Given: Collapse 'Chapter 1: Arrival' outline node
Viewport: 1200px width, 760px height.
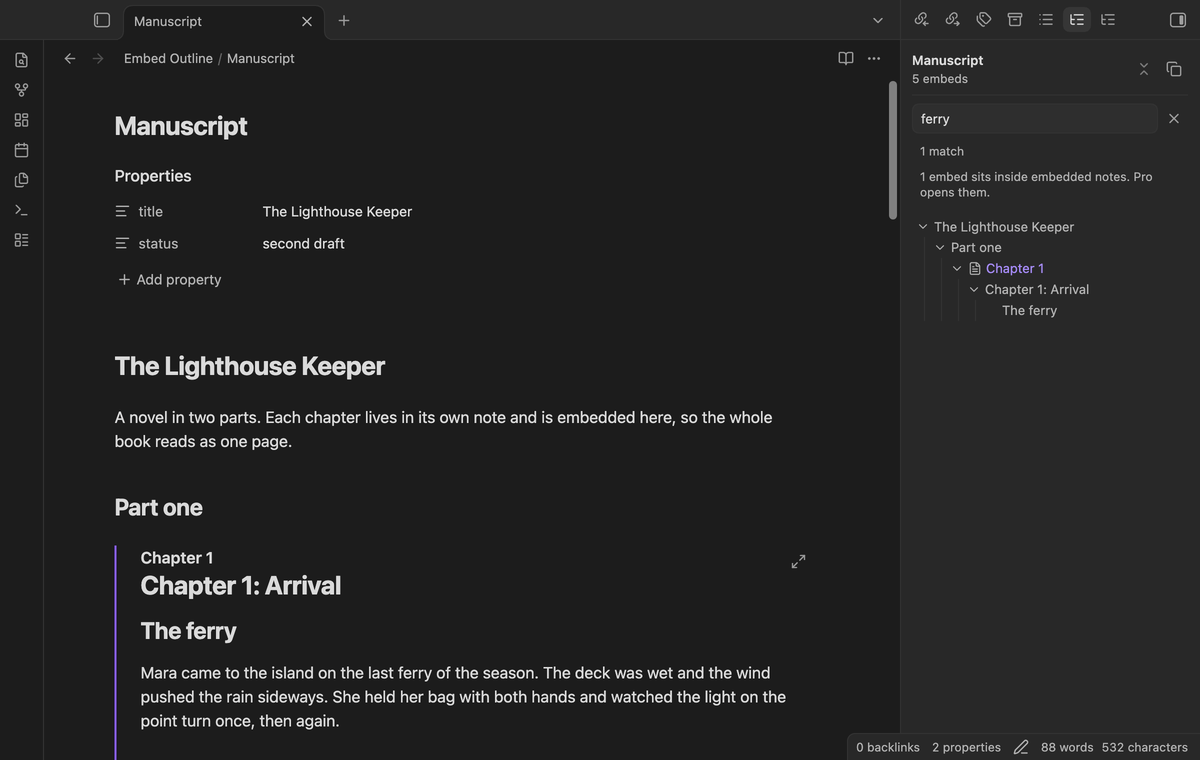Looking at the screenshot, I should tap(974, 290).
